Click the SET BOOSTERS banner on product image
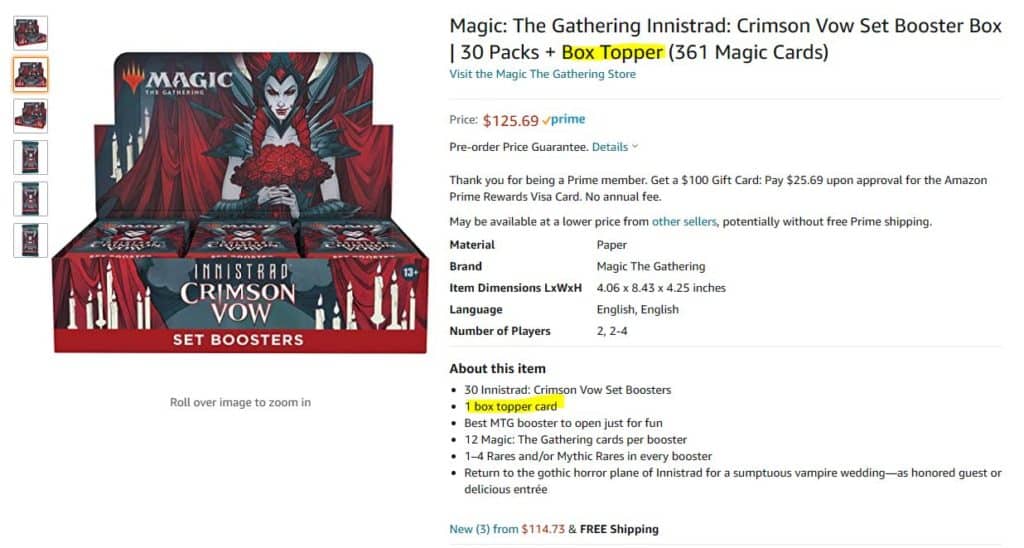 [238, 339]
